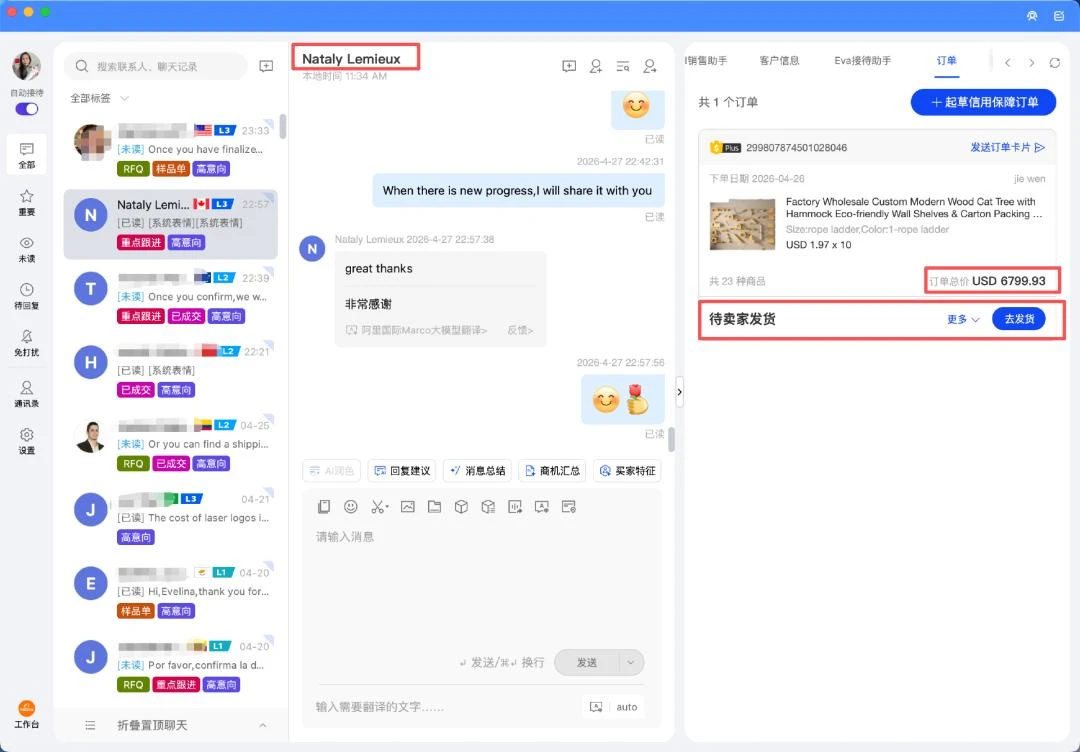
Task: Click the scissors screenshot tool
Action: click(379, 507)
